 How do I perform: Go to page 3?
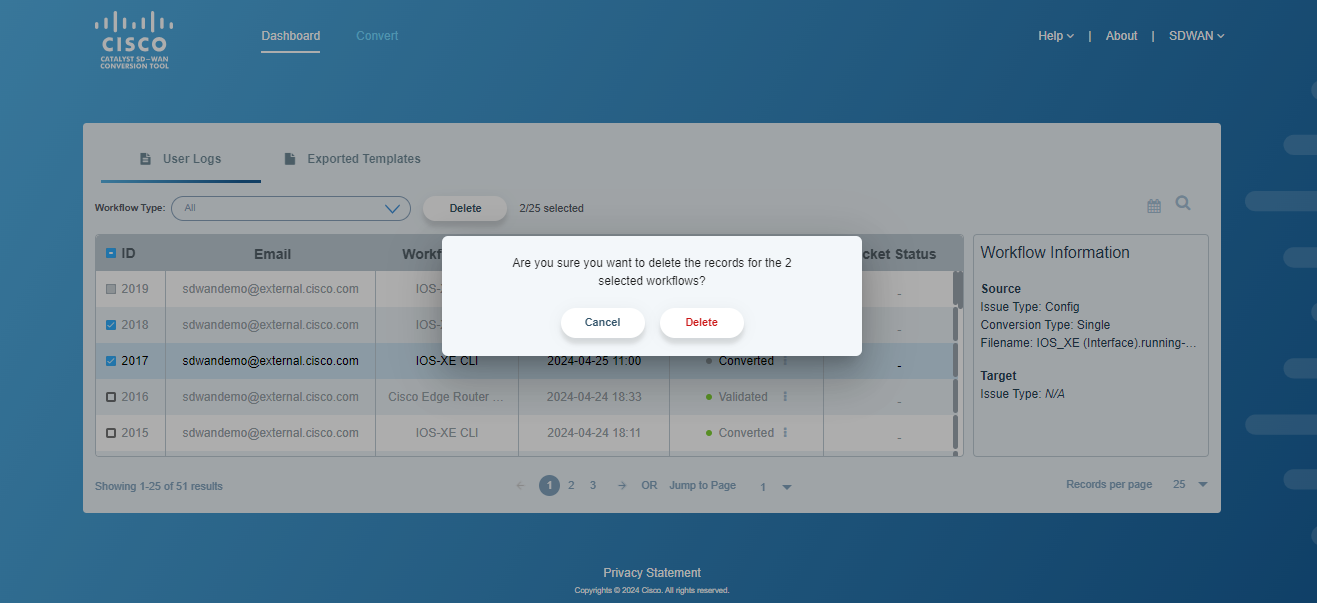(x=593, y=485)
